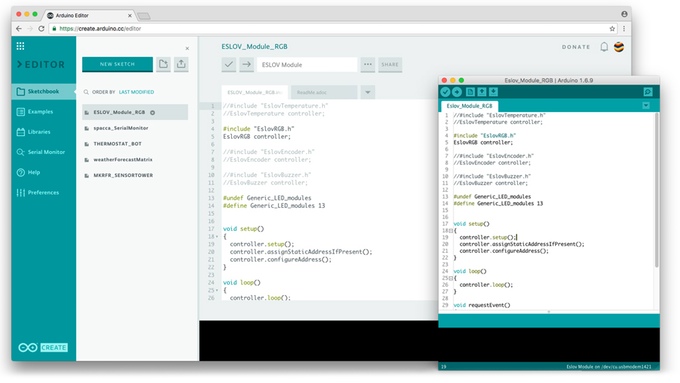Image resolution: width=680 pixels, height=383 pixels.
Task: Open the user profile avatar
Action: coord(619,47)
